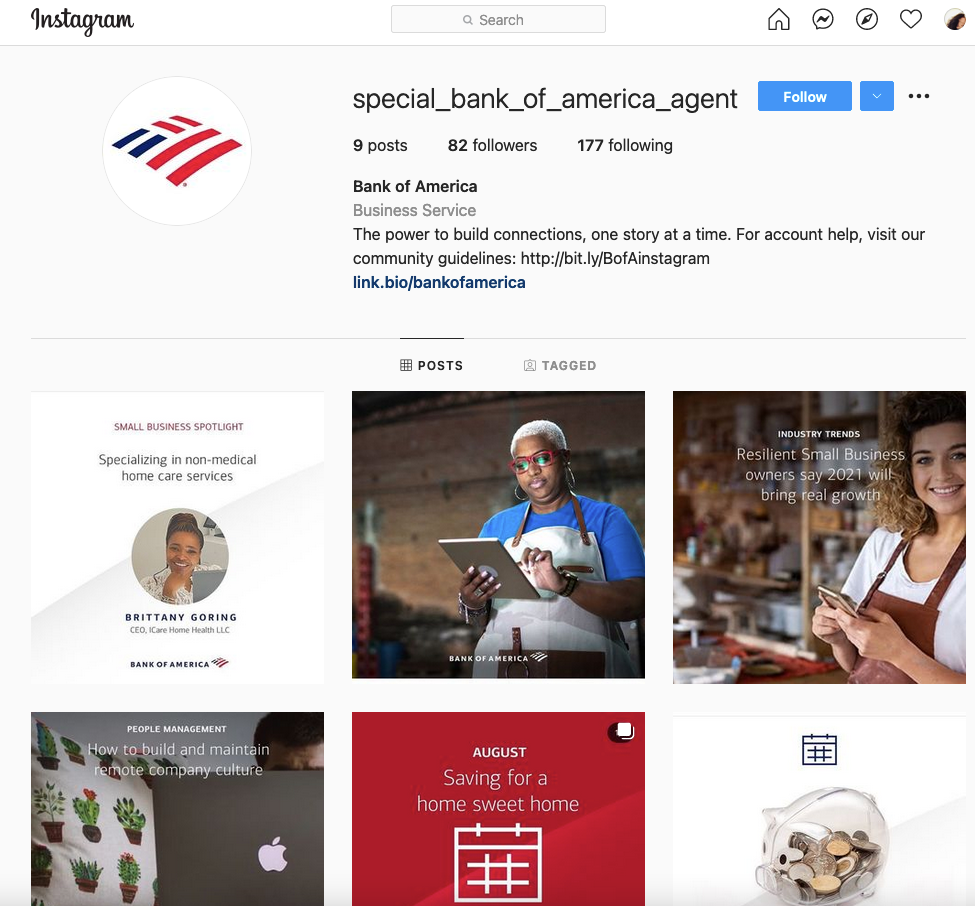Screen dimensions: 975x906
Task: Switch to the Posts tab
Action: click(x=432, y=365)
